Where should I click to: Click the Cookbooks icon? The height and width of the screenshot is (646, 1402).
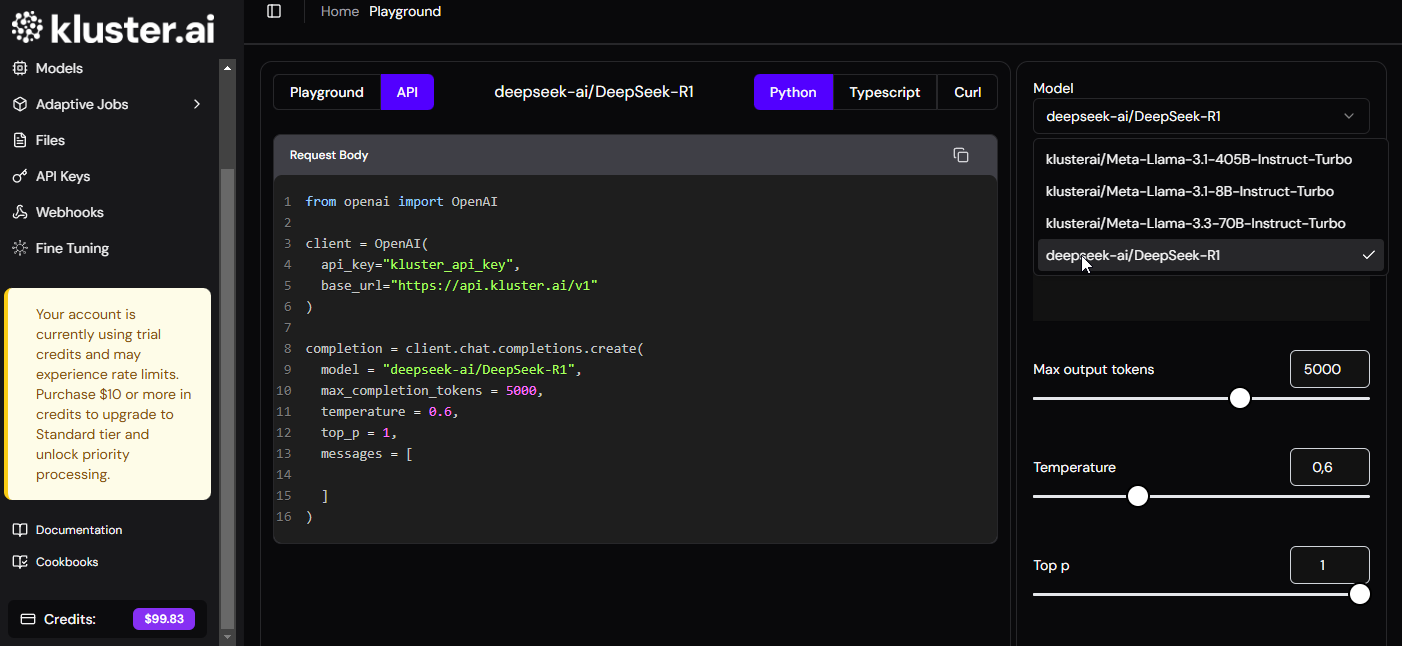tap(19, 562)
